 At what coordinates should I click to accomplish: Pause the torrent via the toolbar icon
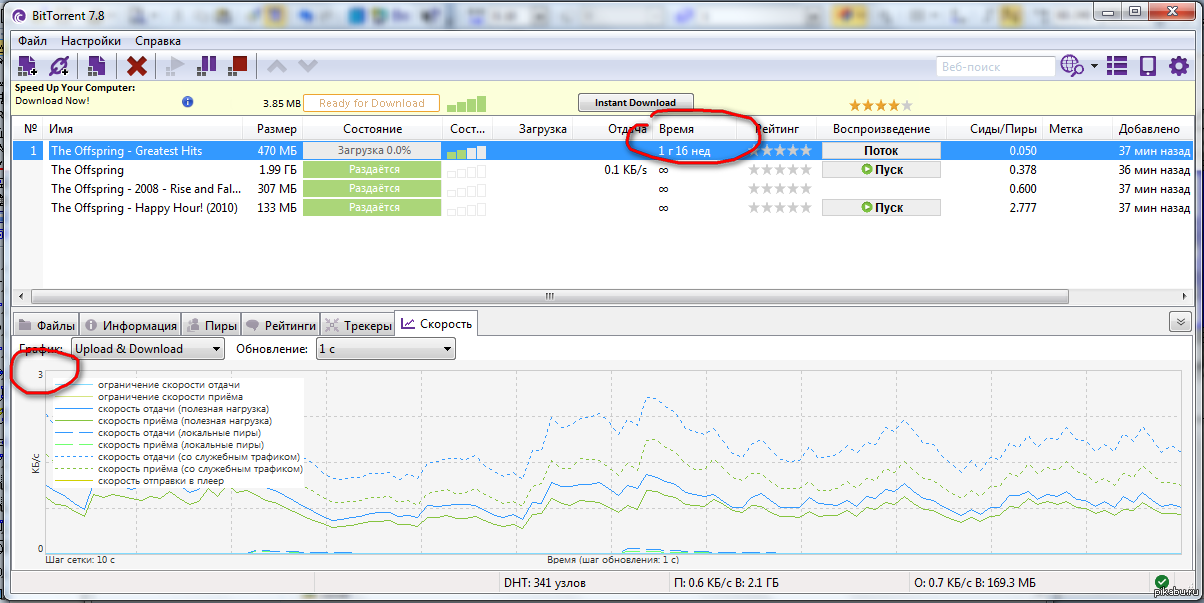pos(207,66)
